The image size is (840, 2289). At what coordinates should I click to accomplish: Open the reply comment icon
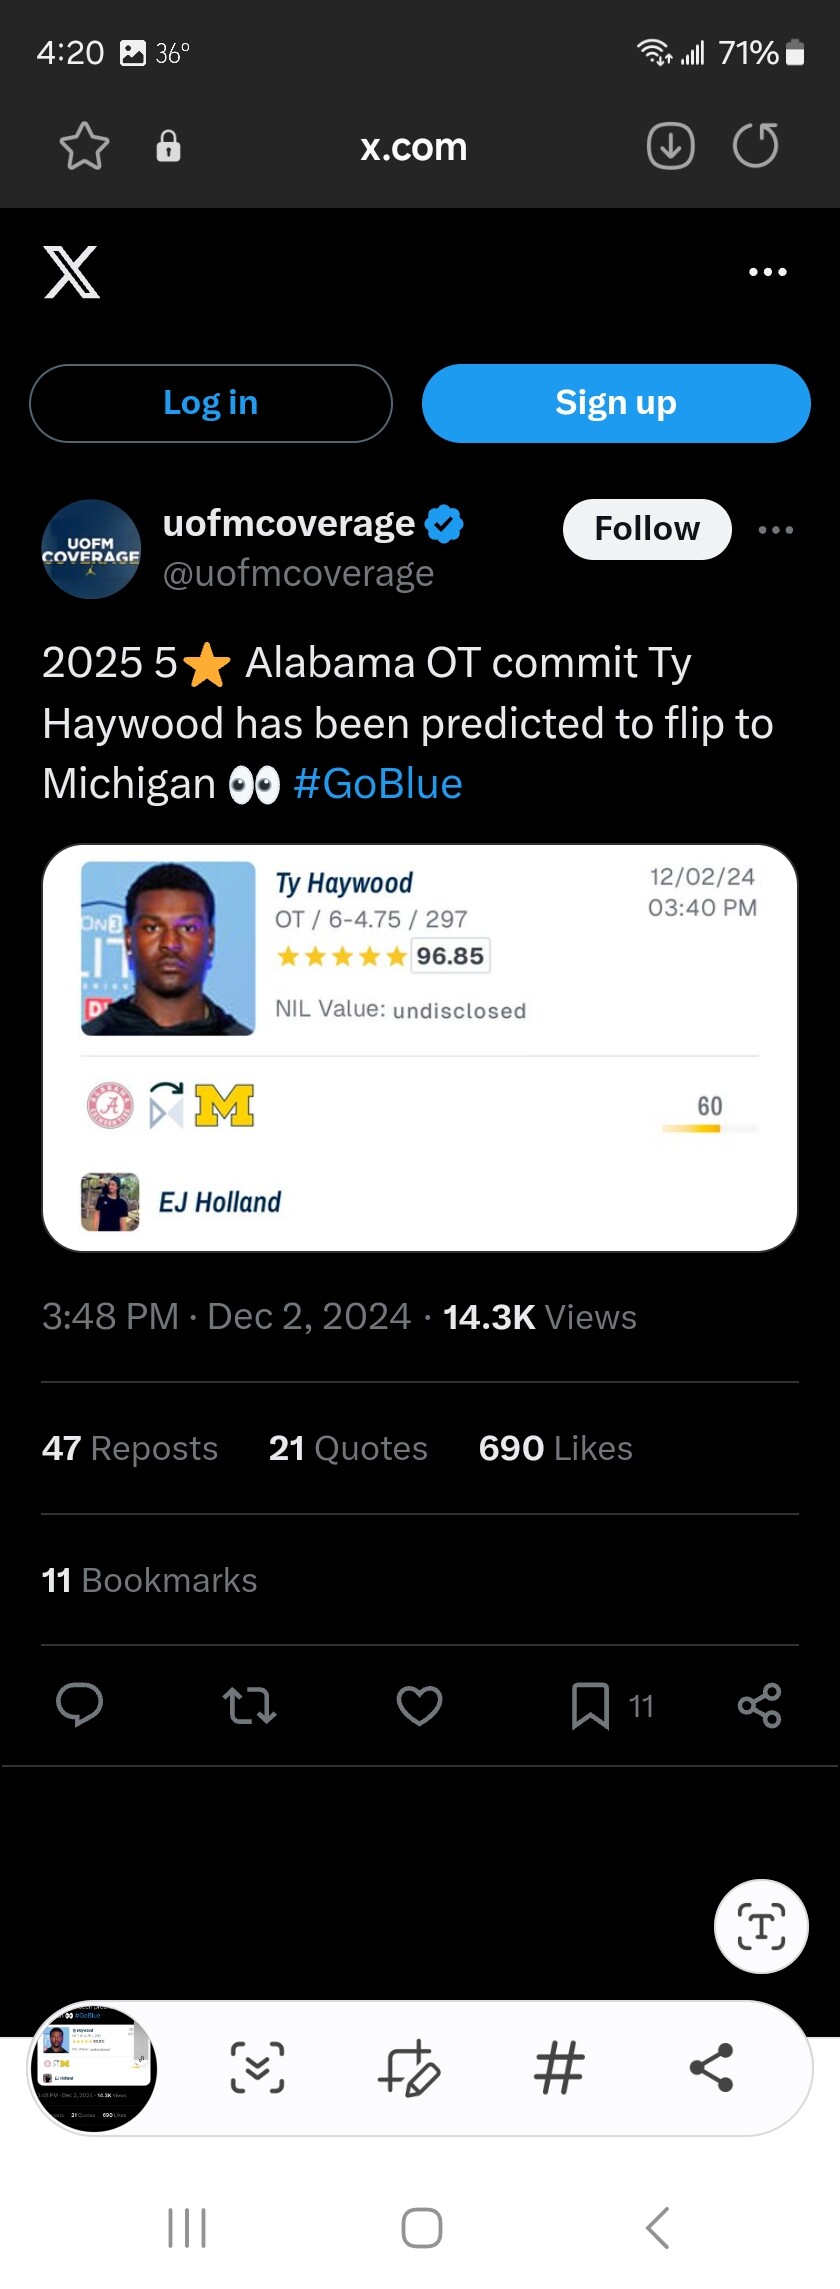coord(80,1705)
